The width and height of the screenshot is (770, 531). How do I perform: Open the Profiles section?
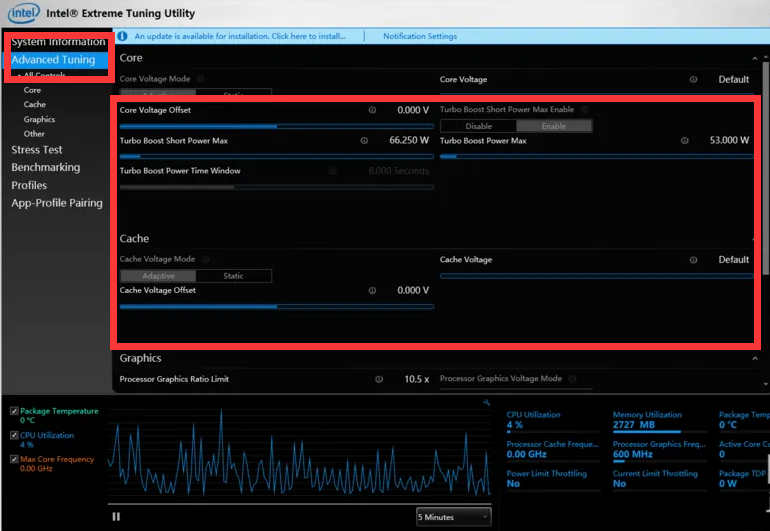(29, 185)
